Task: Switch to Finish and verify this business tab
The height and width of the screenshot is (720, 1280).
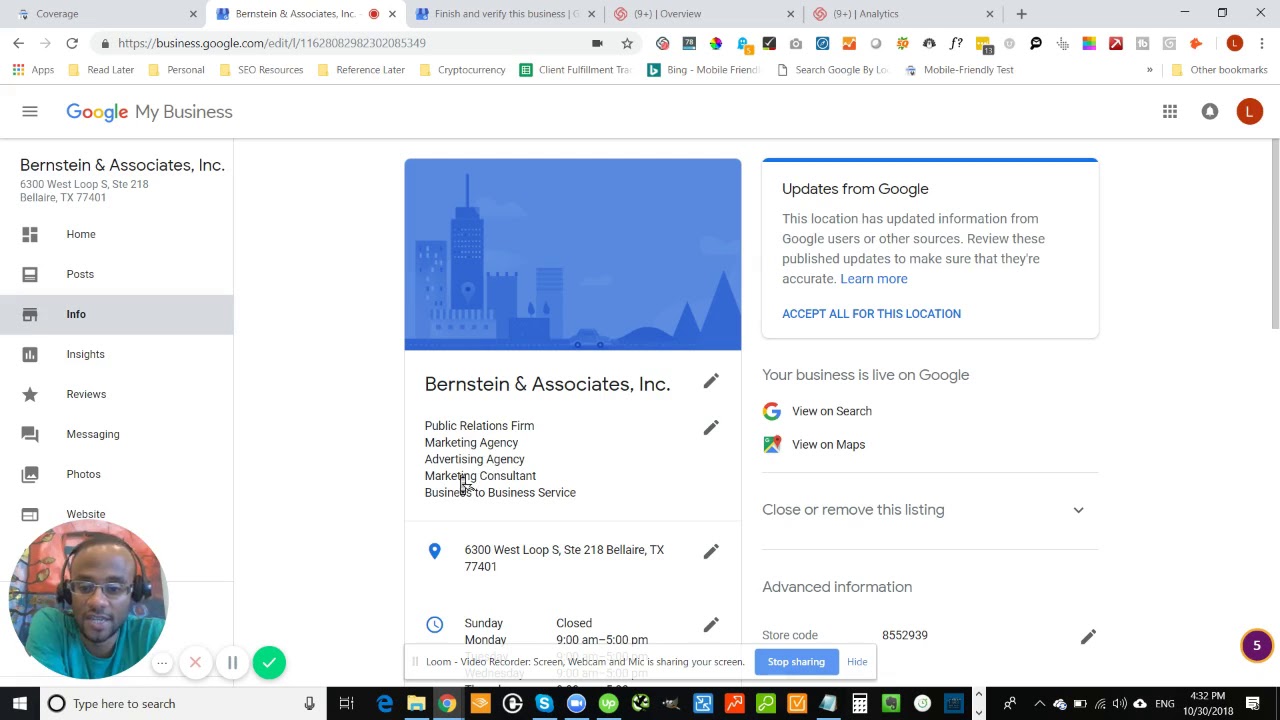Action: click(x=506, y=14)
